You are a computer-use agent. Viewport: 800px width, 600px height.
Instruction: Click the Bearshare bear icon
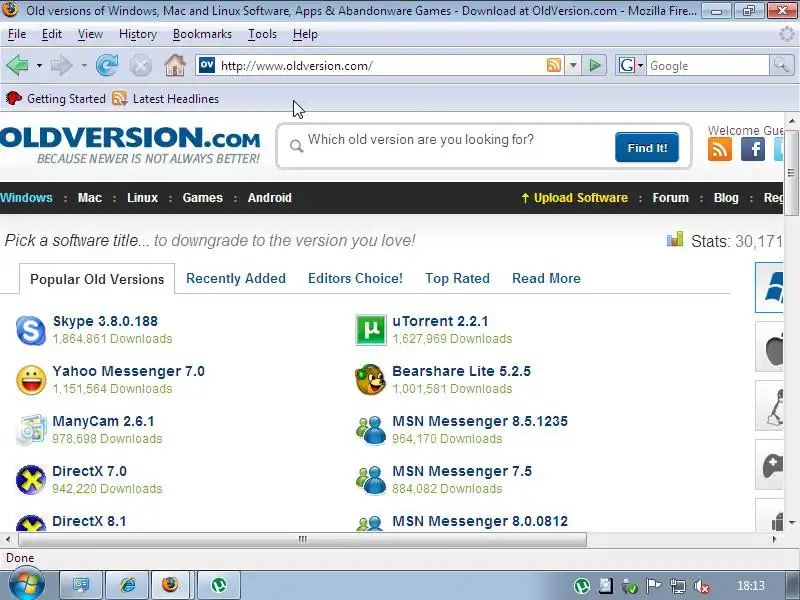[370, 380]
